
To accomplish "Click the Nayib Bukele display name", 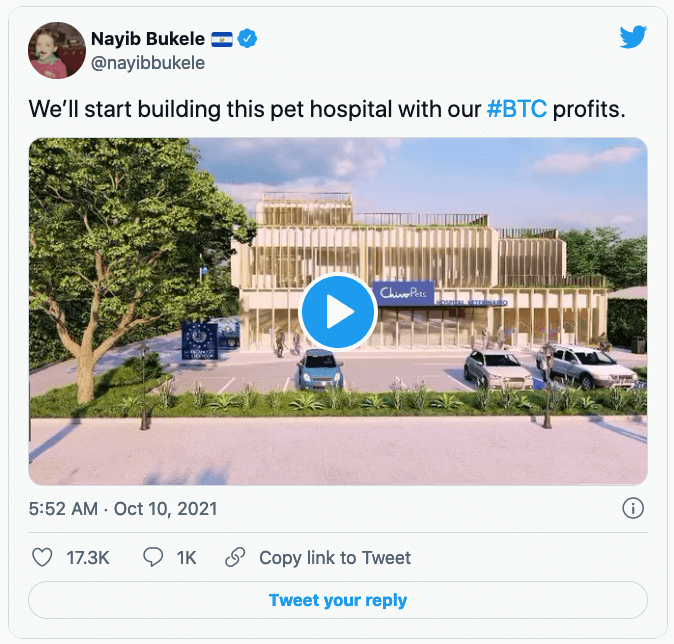I will coord(148,39).
